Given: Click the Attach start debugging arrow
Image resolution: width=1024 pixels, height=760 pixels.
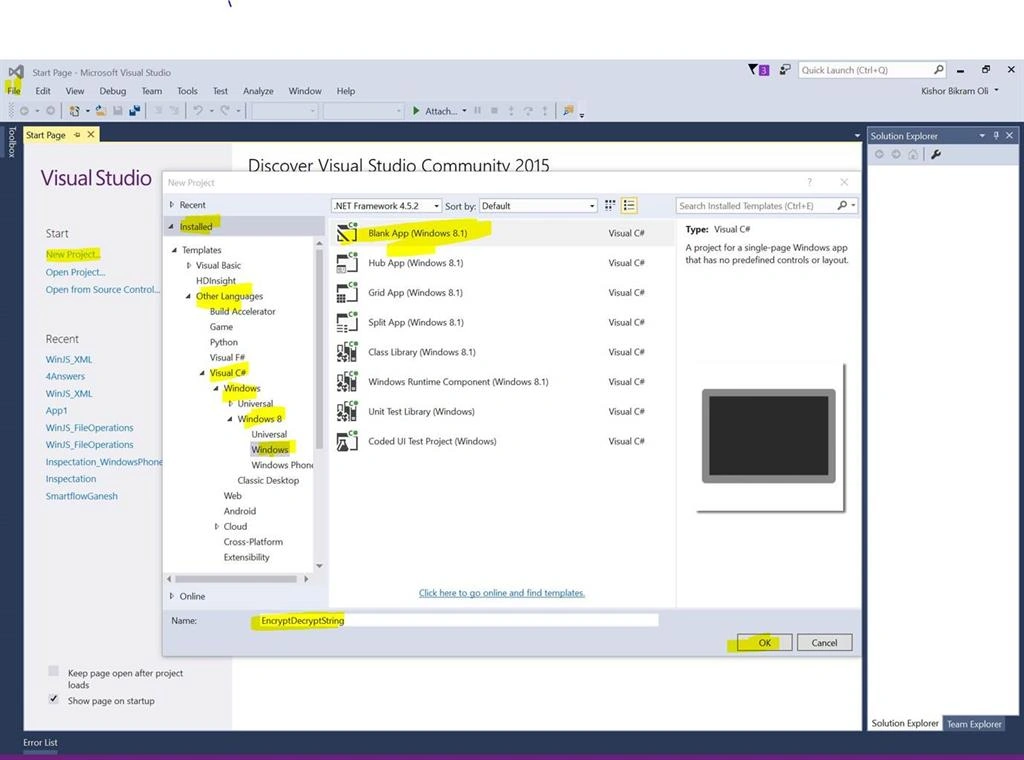Looking at the screenshot, I should 416,111.
